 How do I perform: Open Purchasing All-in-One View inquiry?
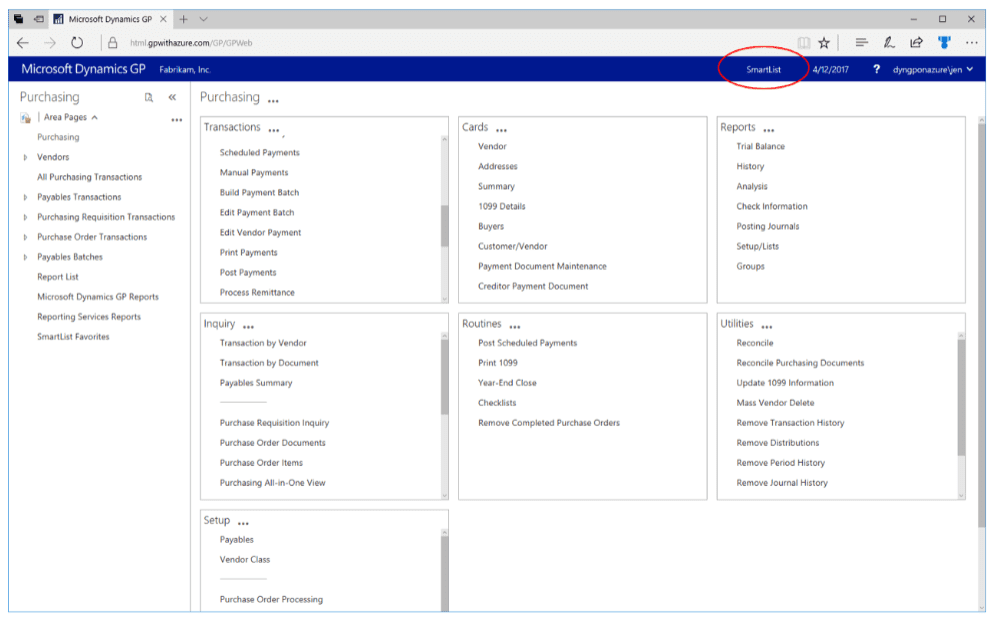(x=272, y=483)
